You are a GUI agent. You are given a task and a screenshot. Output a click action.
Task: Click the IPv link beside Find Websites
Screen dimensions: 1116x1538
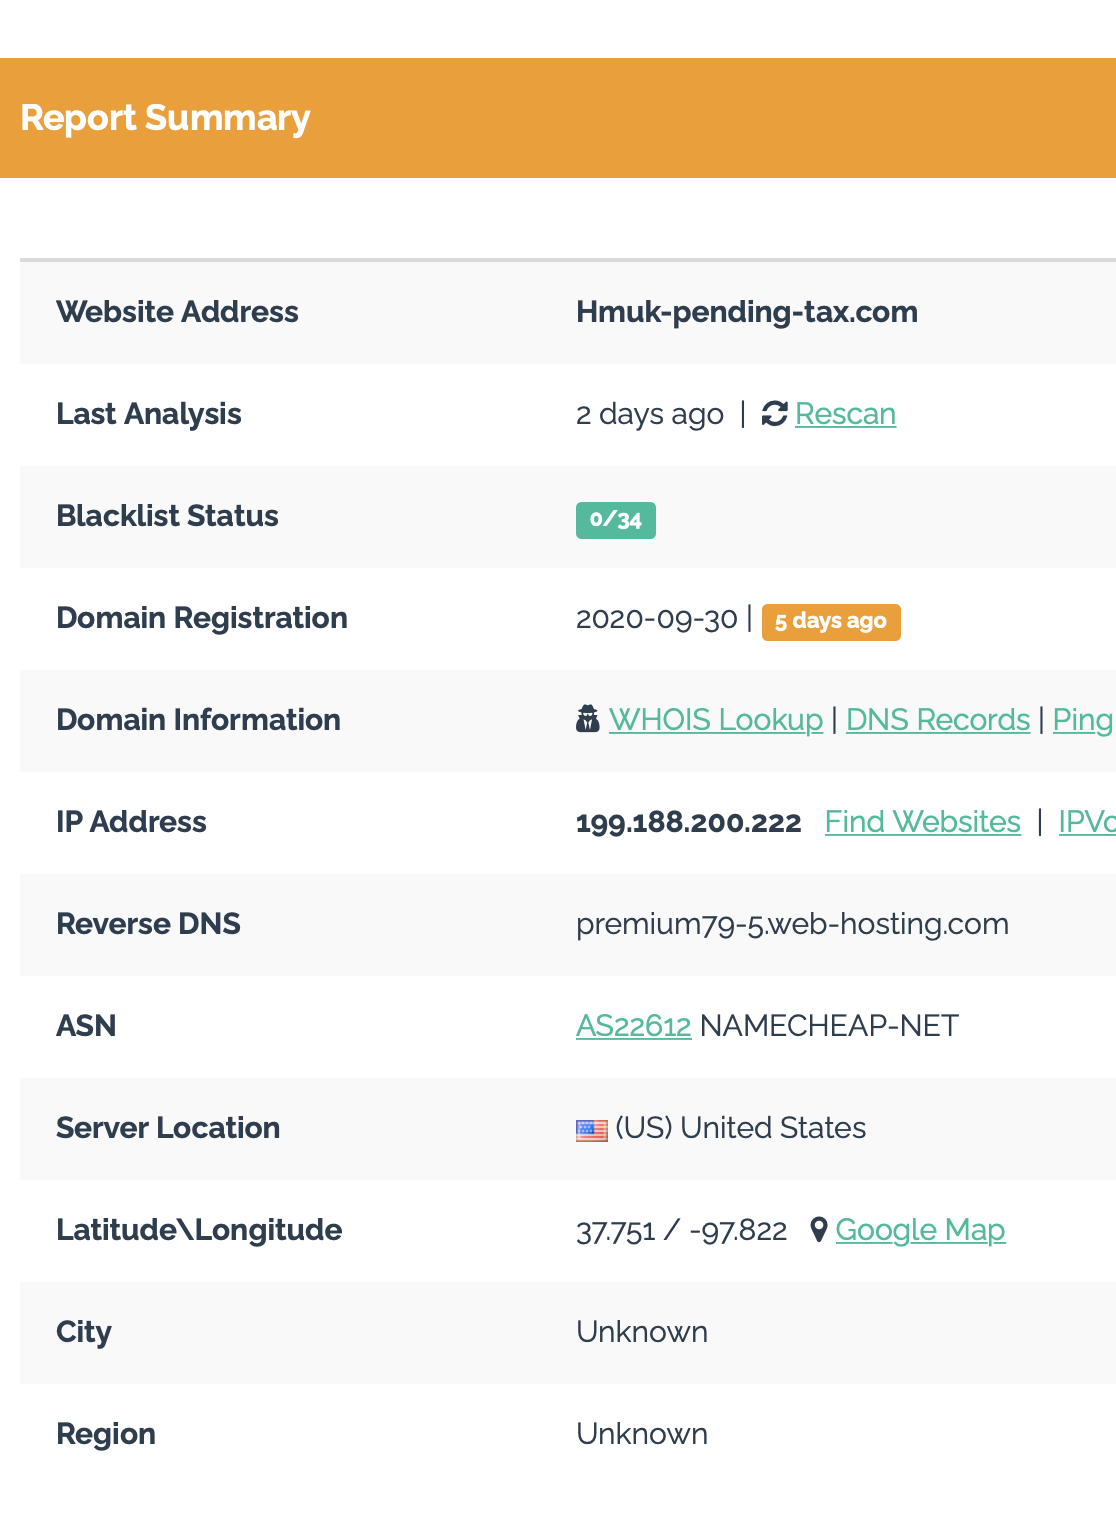point(1086,822)
